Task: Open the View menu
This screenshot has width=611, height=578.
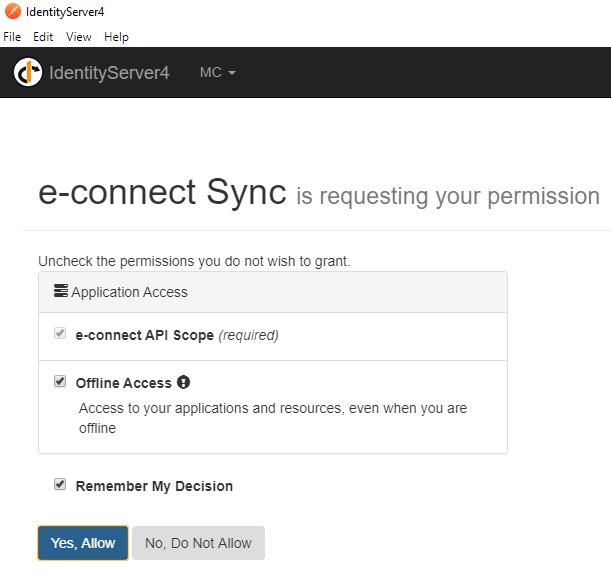Action: tap(79, 37)
